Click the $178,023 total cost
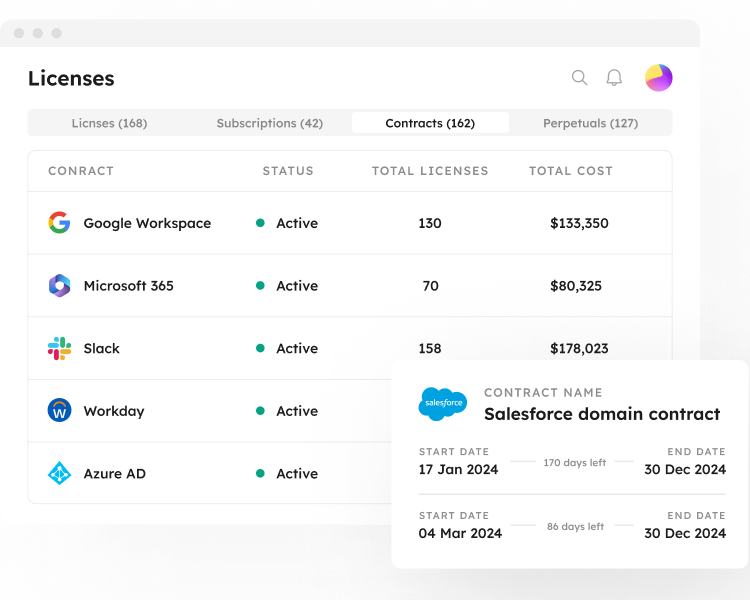This screenshot has width=750, height=600. pos(579,348)
